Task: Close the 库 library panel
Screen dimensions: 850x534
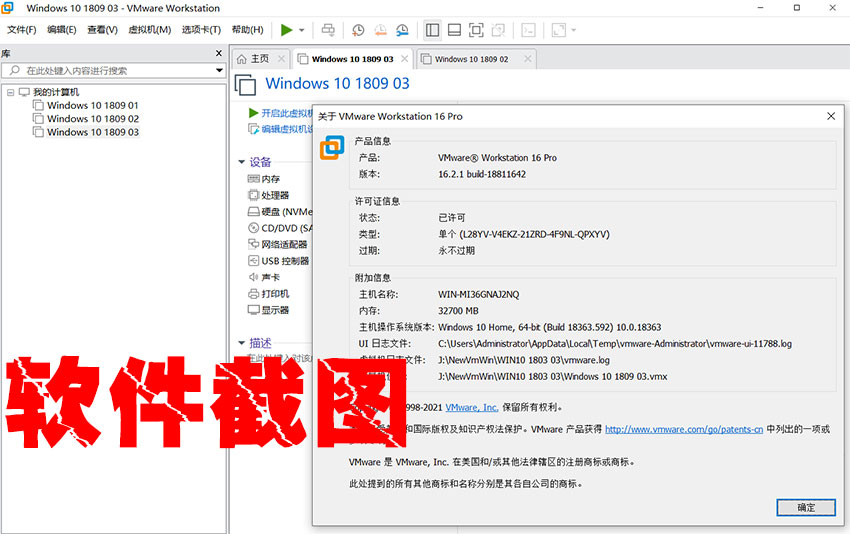Action: 219,53
